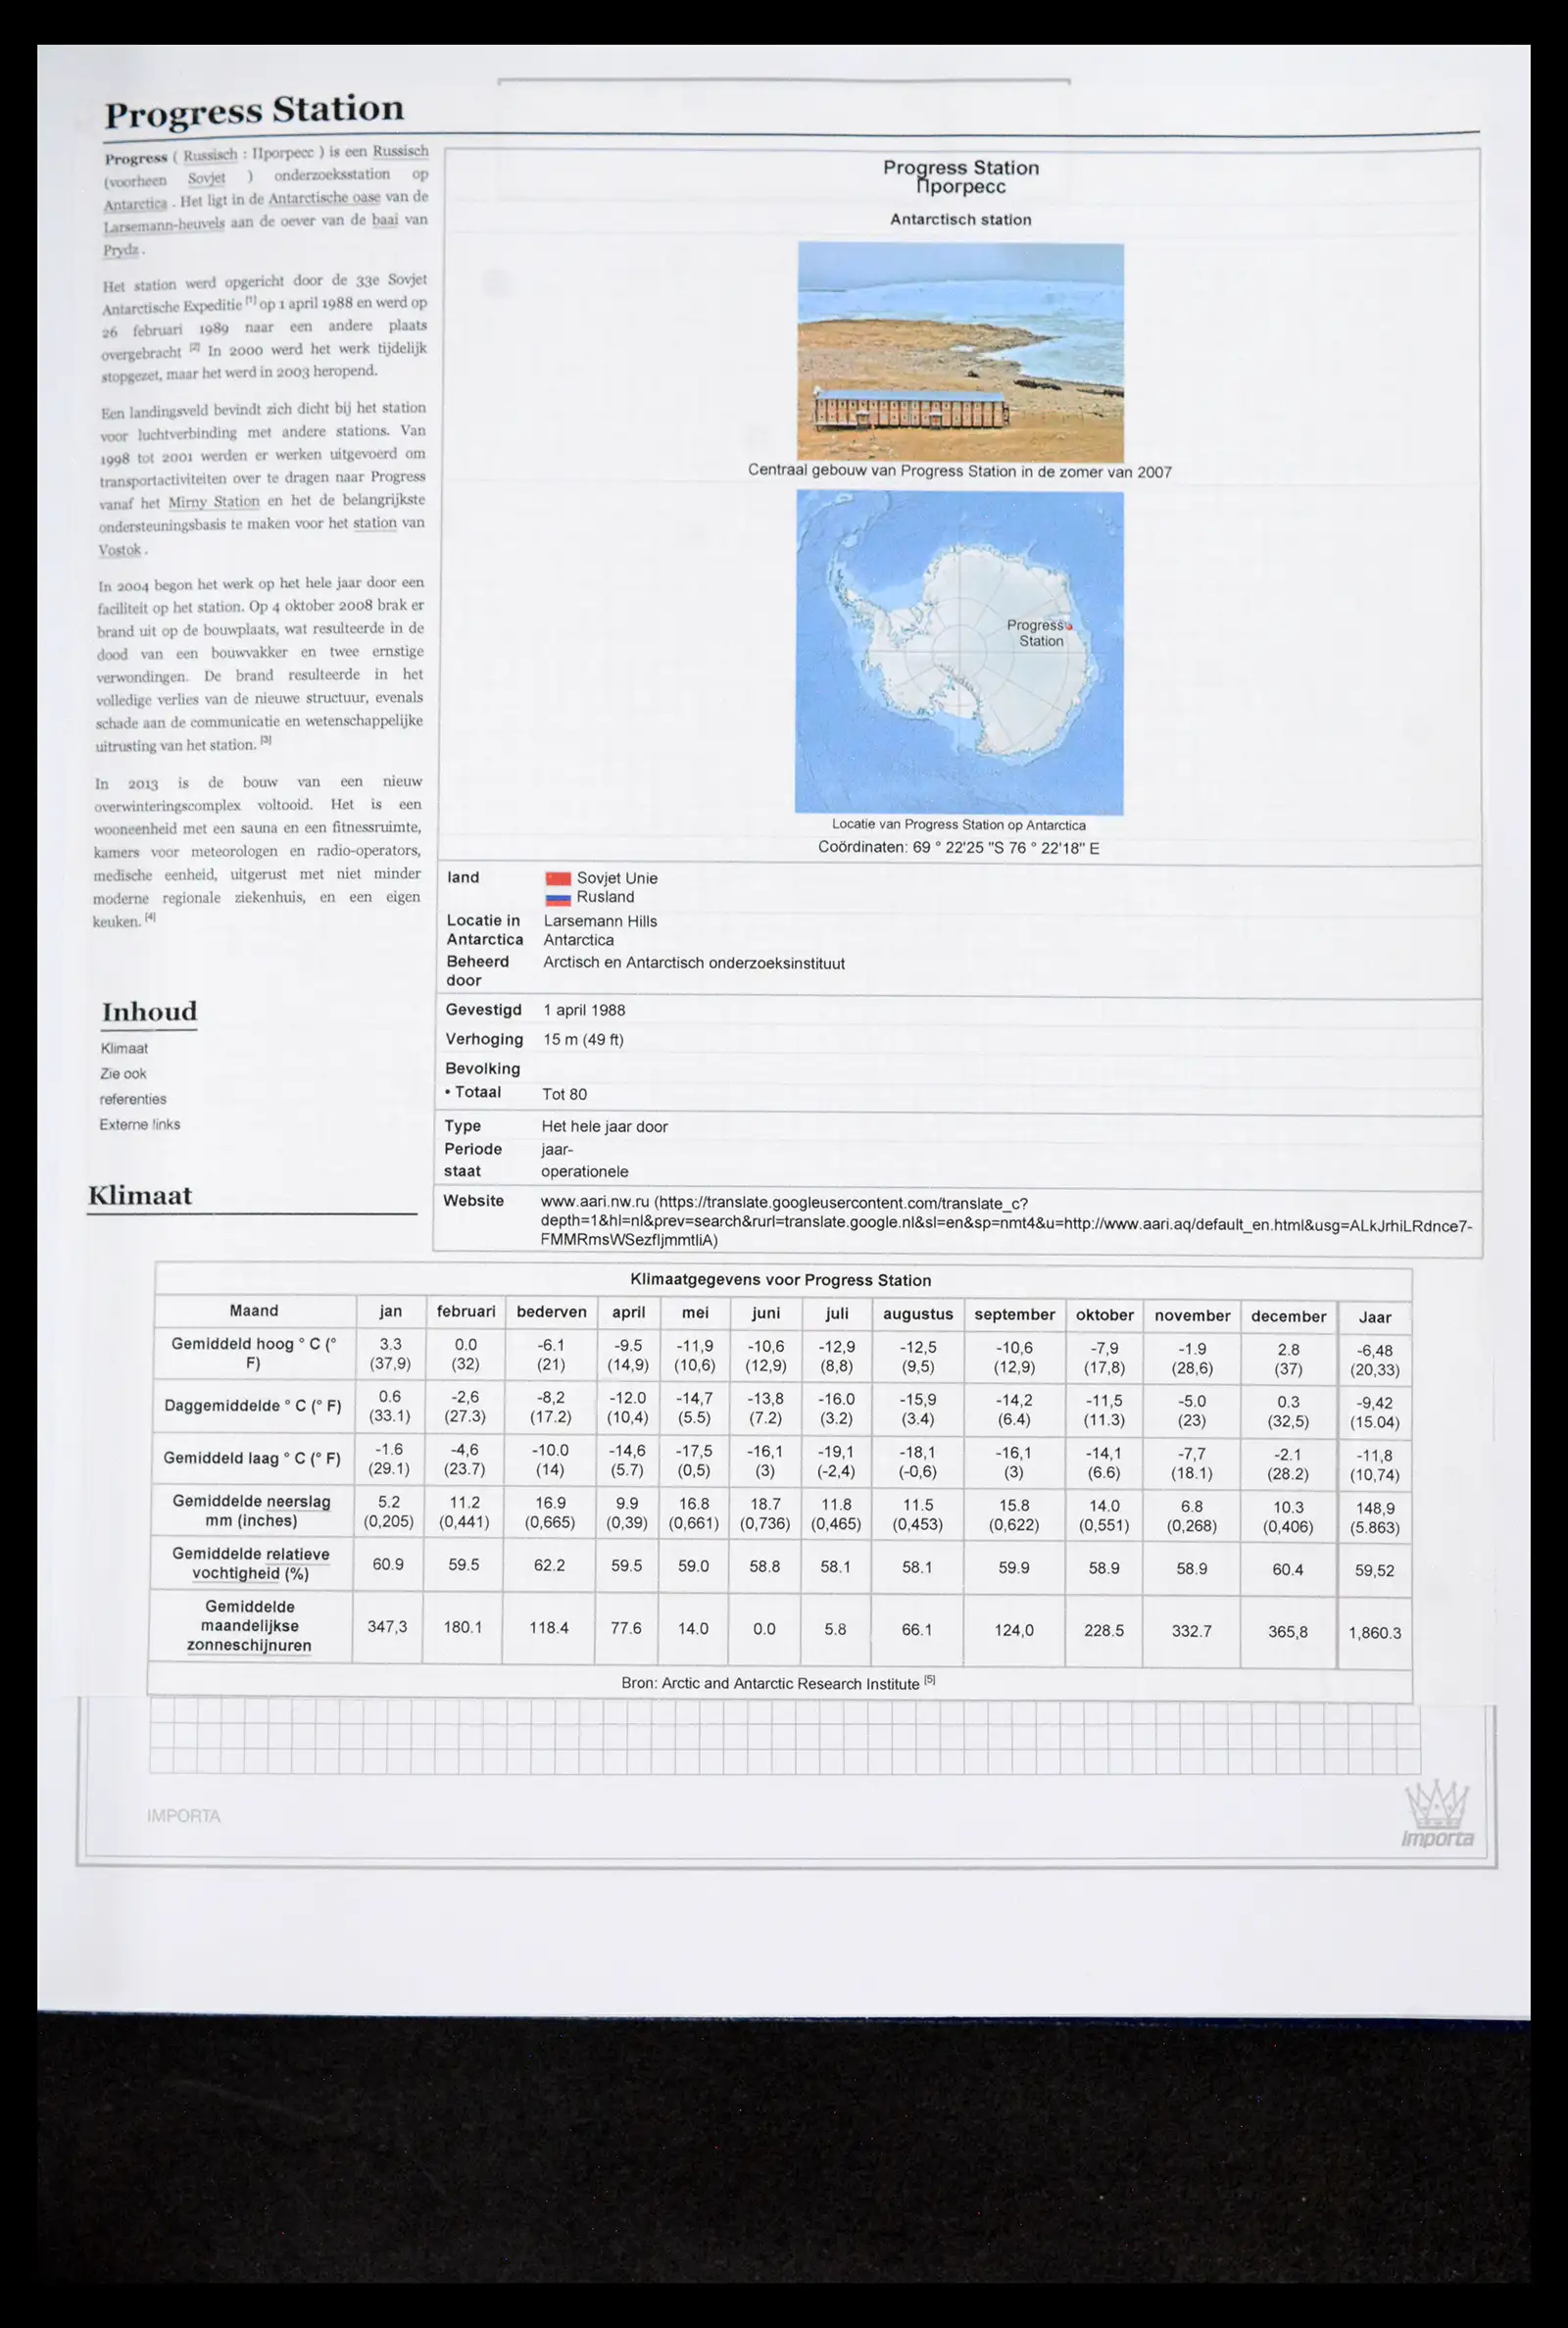This screenshot has width=1568, height=2328.
Task: Open the Antarctica location map image
Action: (959, 652)
